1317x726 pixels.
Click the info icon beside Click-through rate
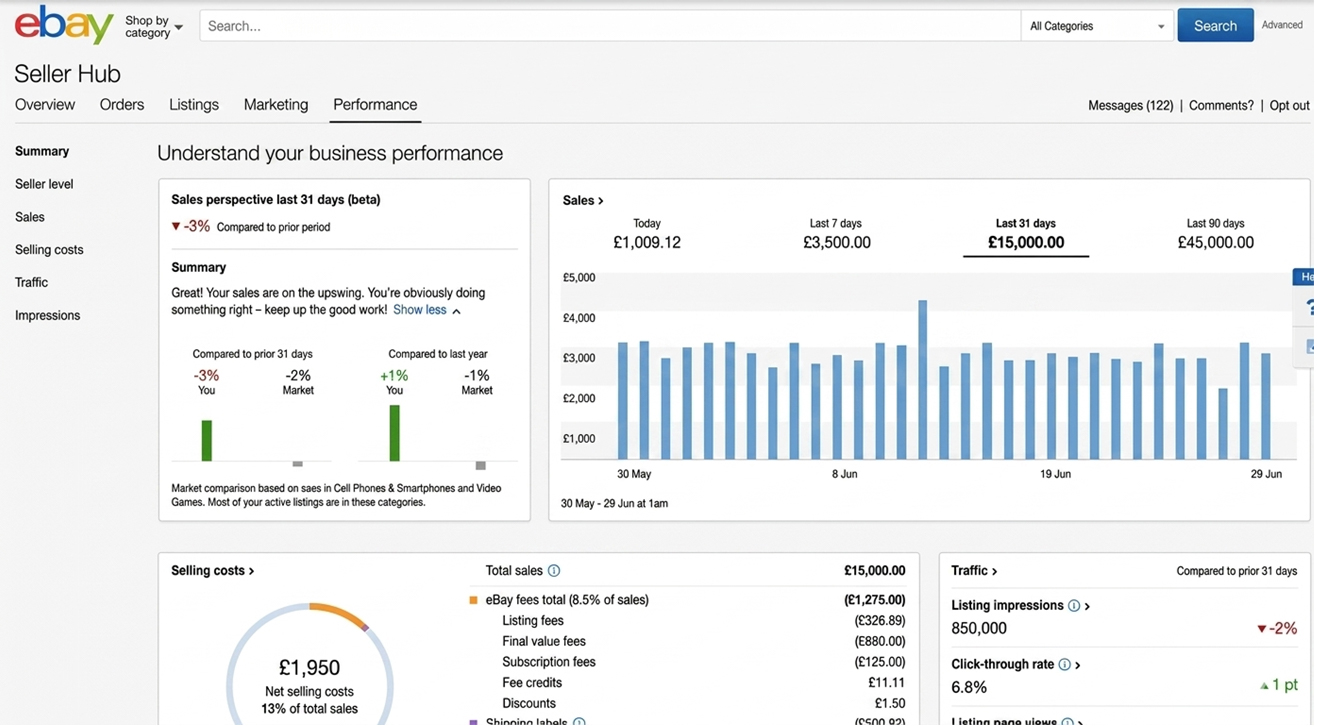pyautogui.click(x=1064, y=665)
